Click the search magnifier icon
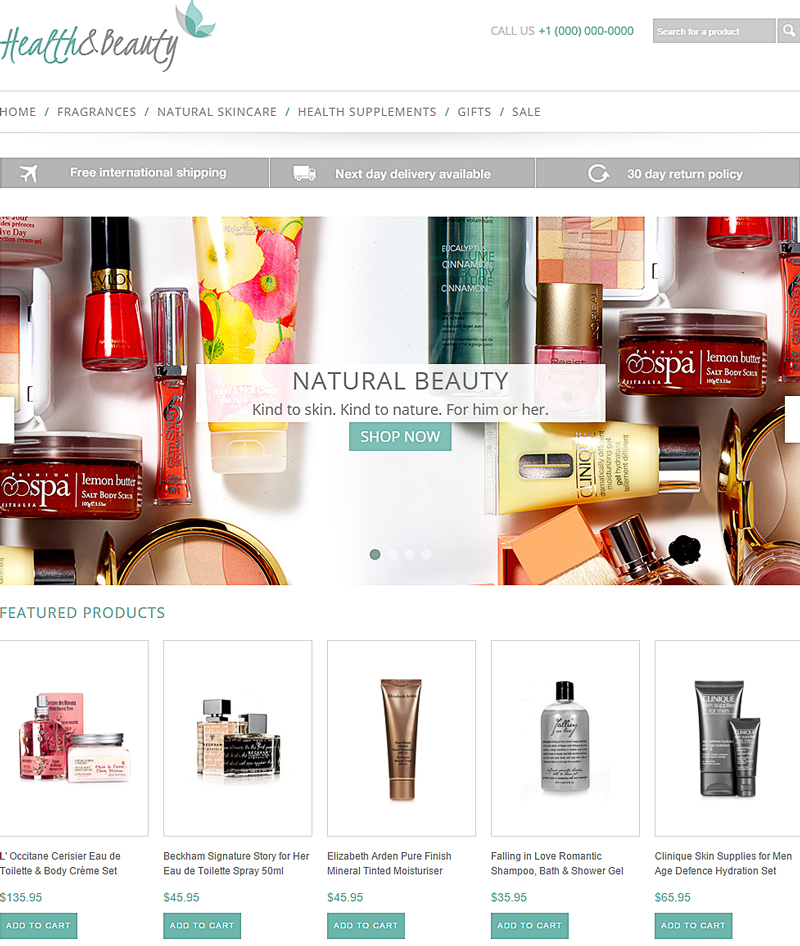This screenshot has height=946, width=800. pos(789,31)
